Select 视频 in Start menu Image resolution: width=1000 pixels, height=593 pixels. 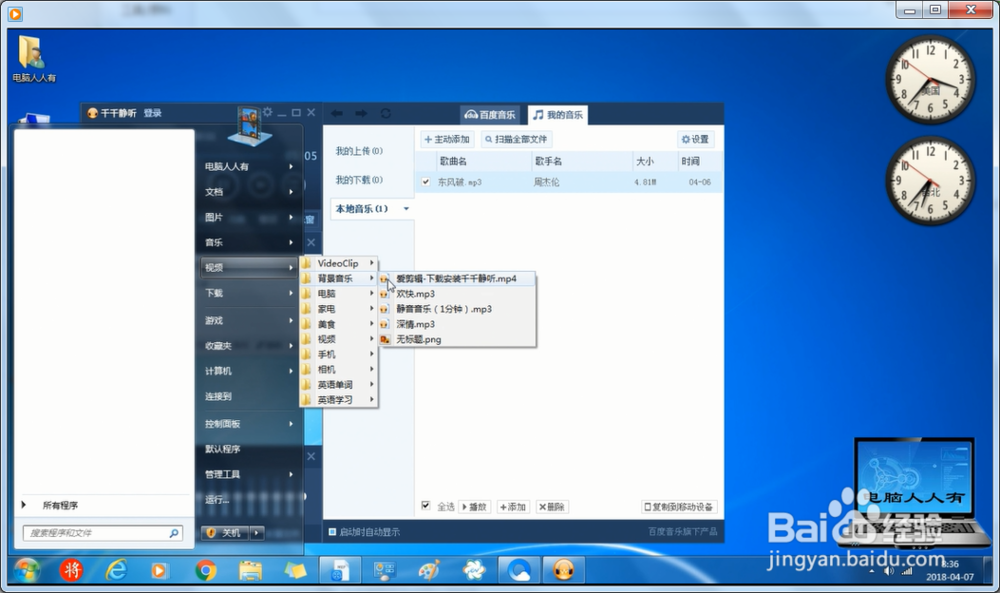click(x=249, y=268)
